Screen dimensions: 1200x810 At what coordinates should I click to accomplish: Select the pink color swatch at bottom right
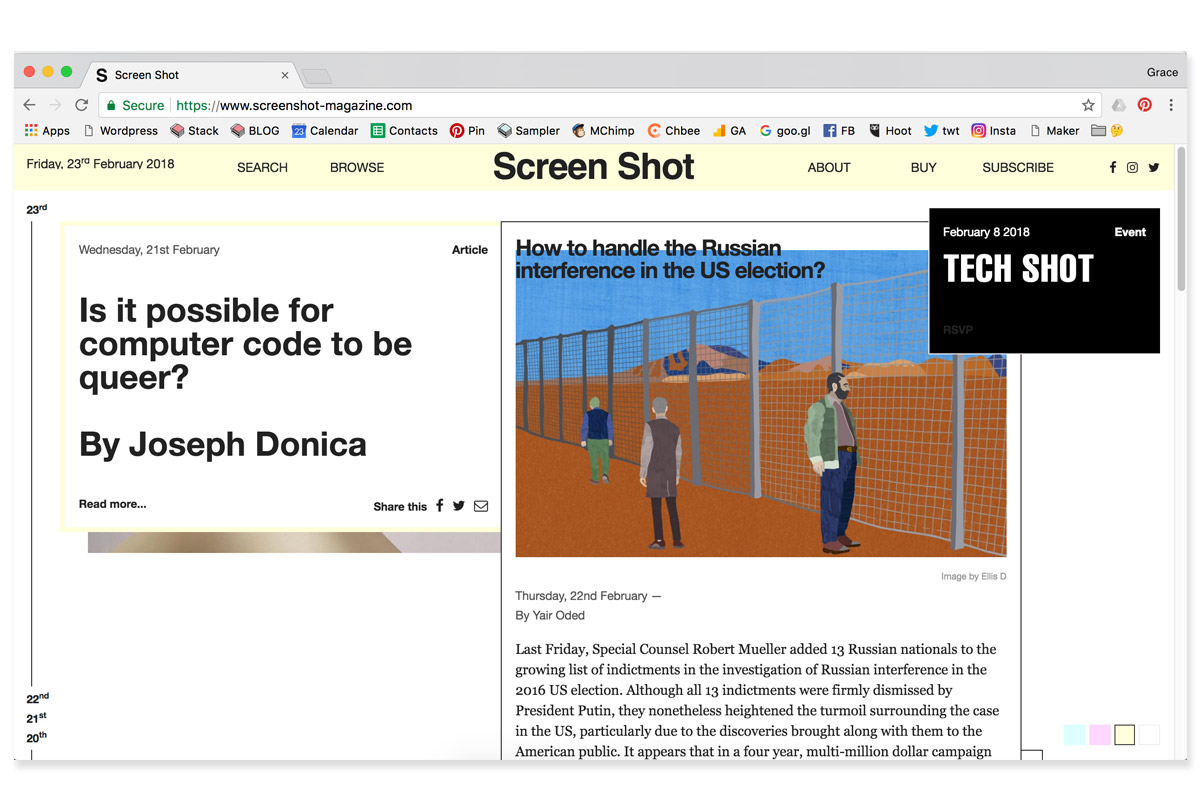[1099, 734]
